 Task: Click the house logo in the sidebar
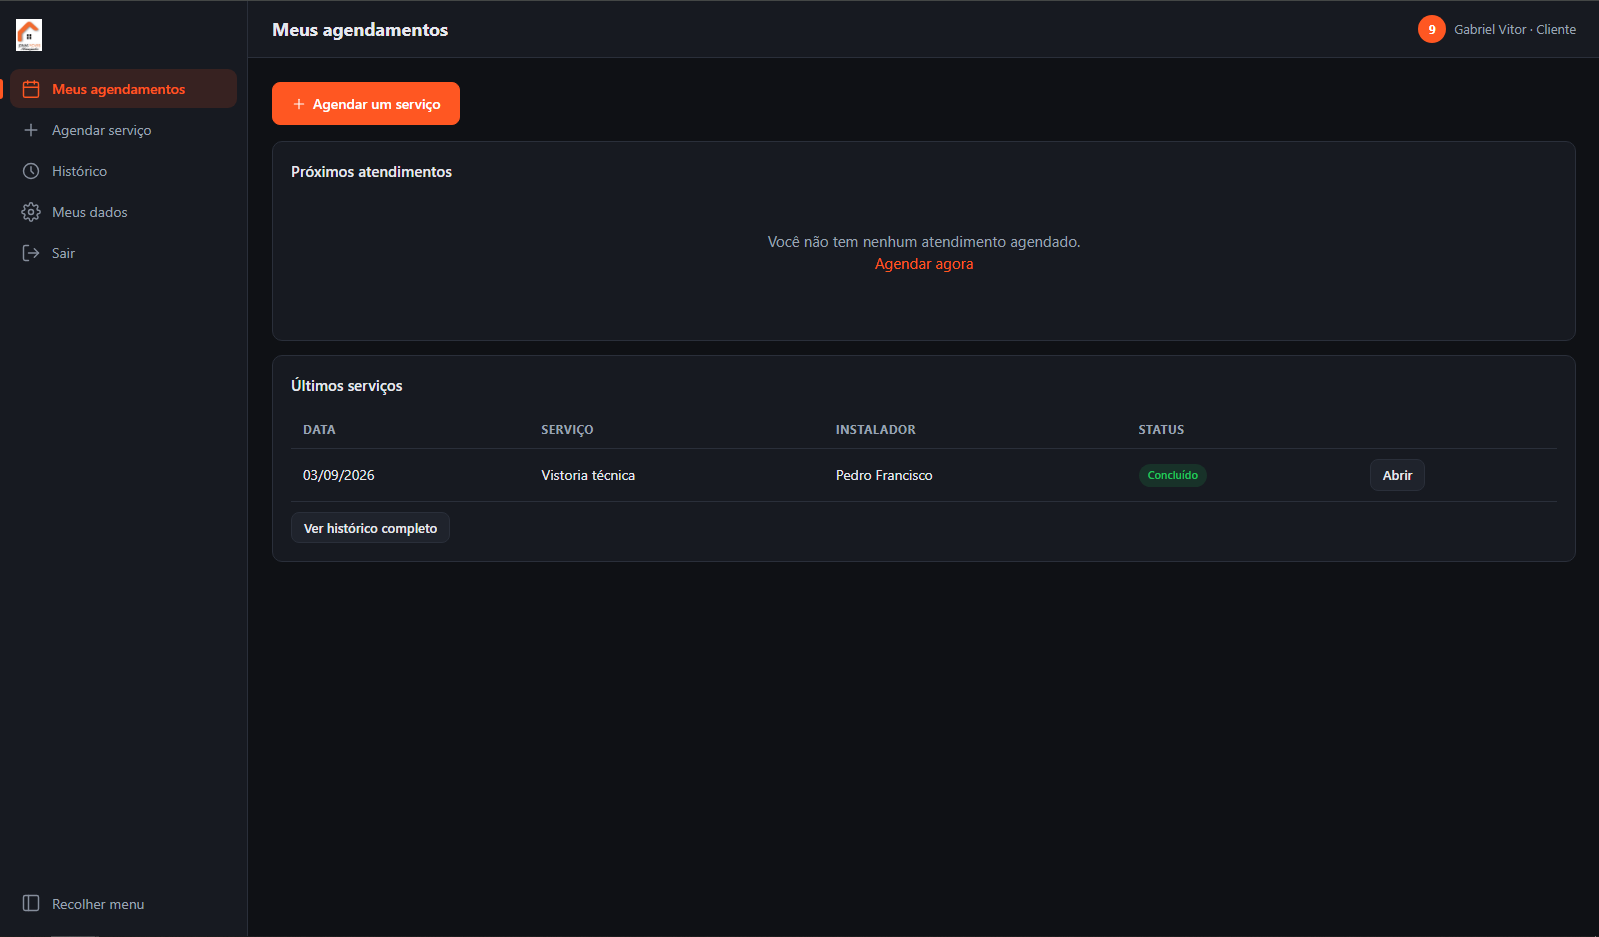(29, 35)
